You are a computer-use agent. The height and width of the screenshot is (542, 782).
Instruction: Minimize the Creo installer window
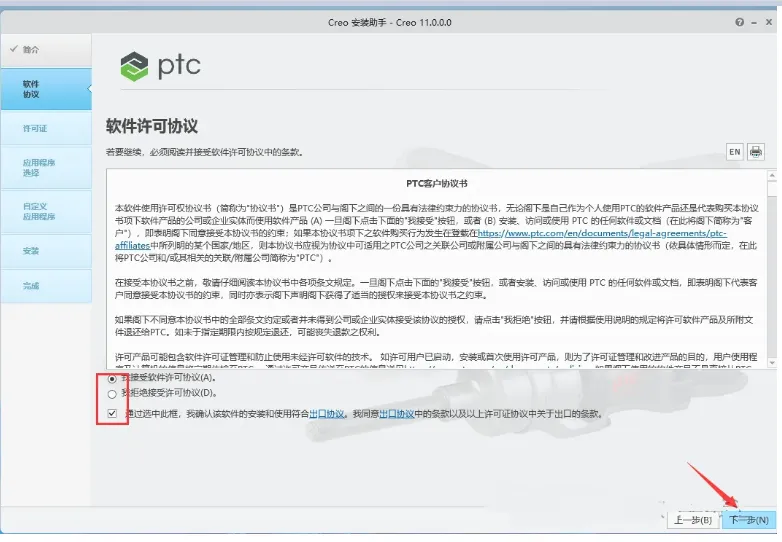[754, 22]
